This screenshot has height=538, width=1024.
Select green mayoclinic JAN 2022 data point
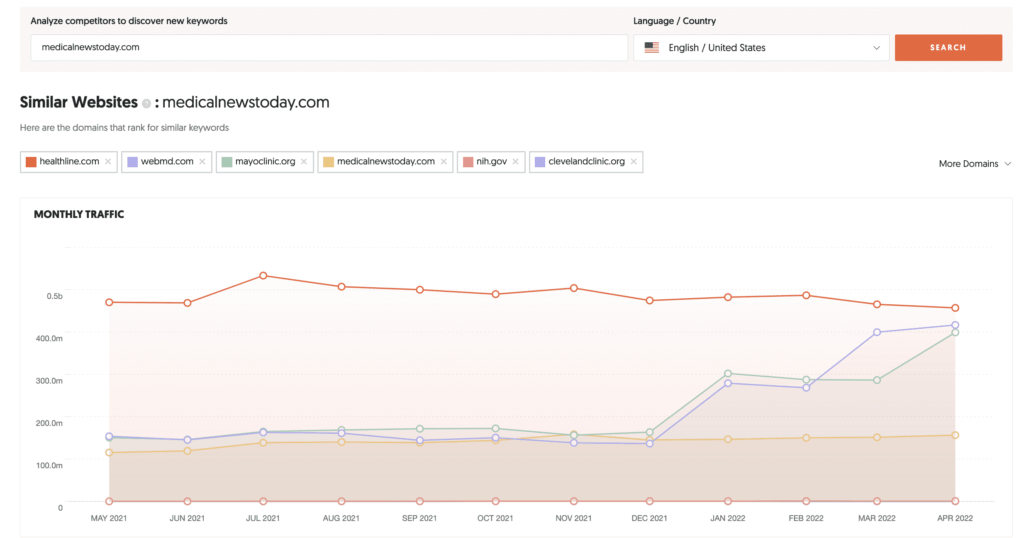(x=728, y=373)
